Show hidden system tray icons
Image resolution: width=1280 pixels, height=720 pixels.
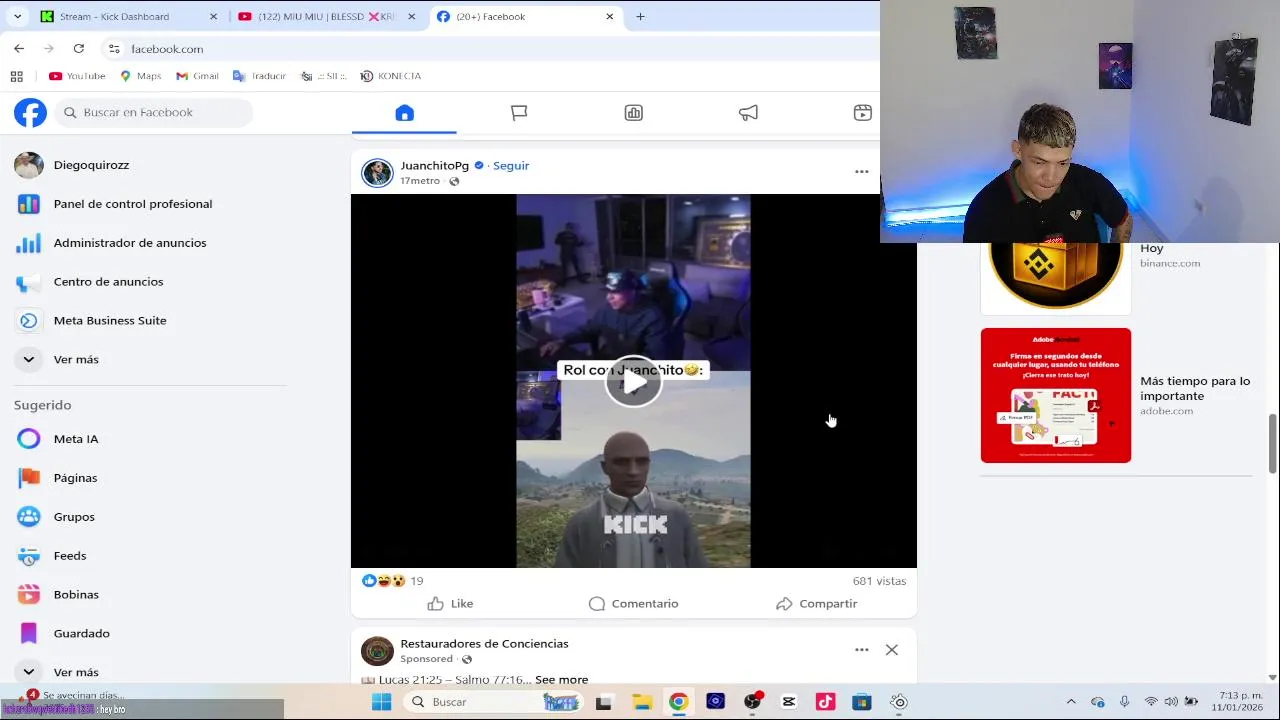point(1071,702)
